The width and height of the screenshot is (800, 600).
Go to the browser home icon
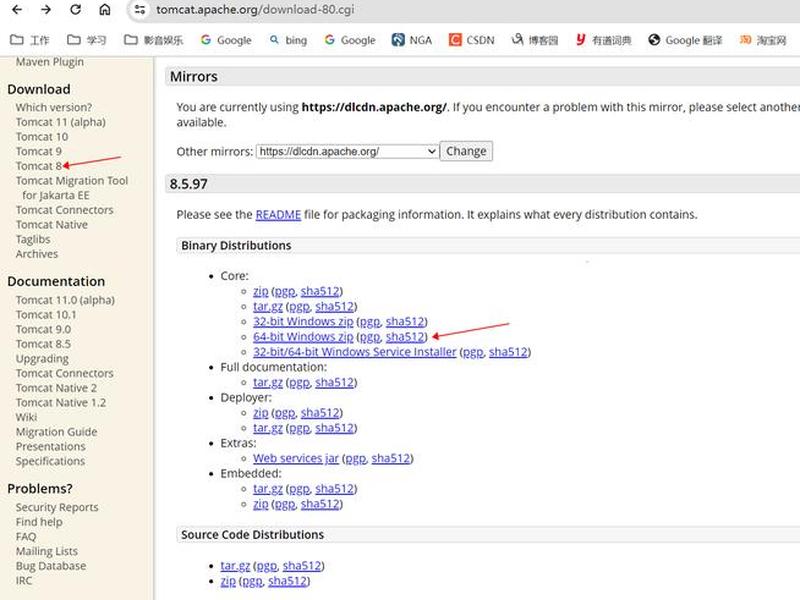(x=105, y=9)
